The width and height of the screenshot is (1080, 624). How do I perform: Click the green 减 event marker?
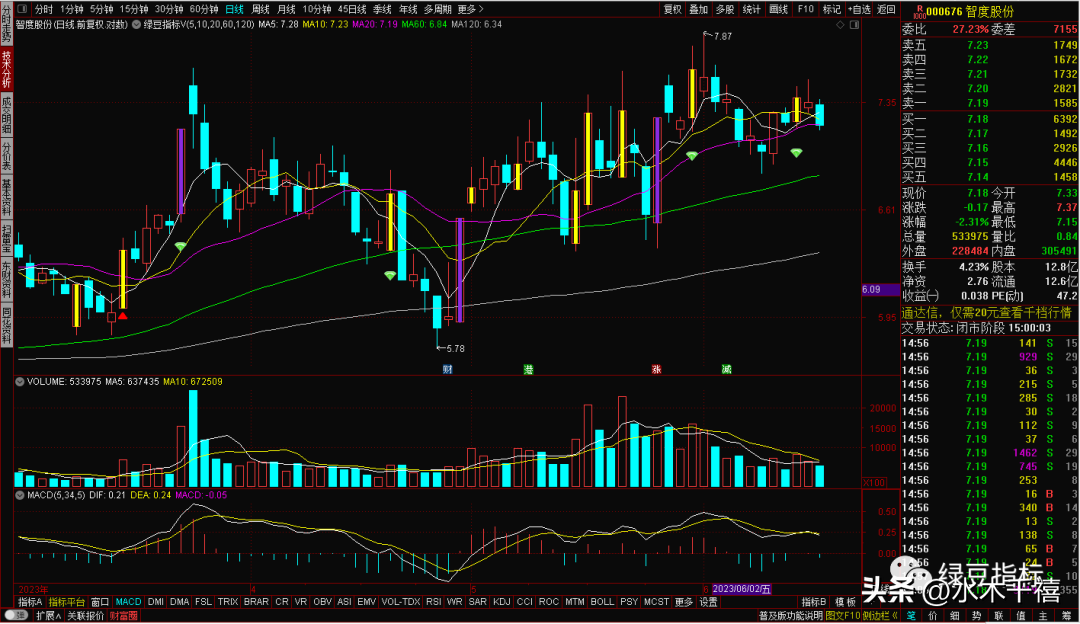pos(726,369)
